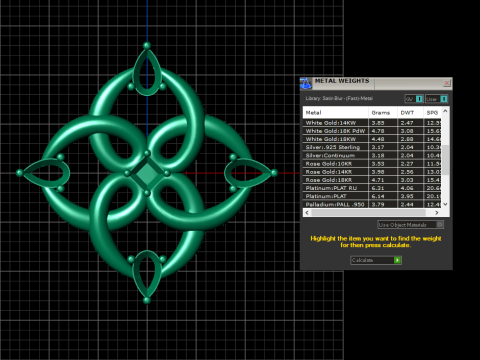The image size is (480, 360).
Task: Select the White Gold:14KW row
Action: pos(372,123)
